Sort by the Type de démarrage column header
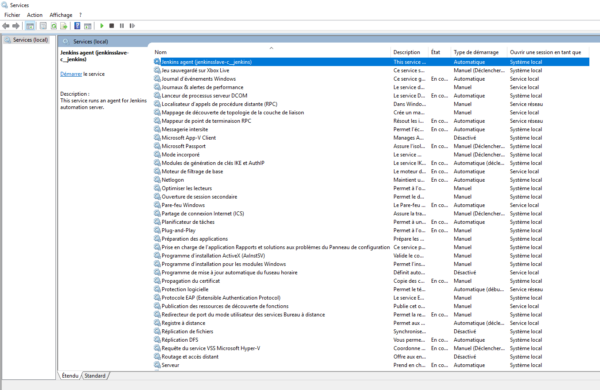Image resolution: width=600 pixels, height=390 pixels. point(476,52)
